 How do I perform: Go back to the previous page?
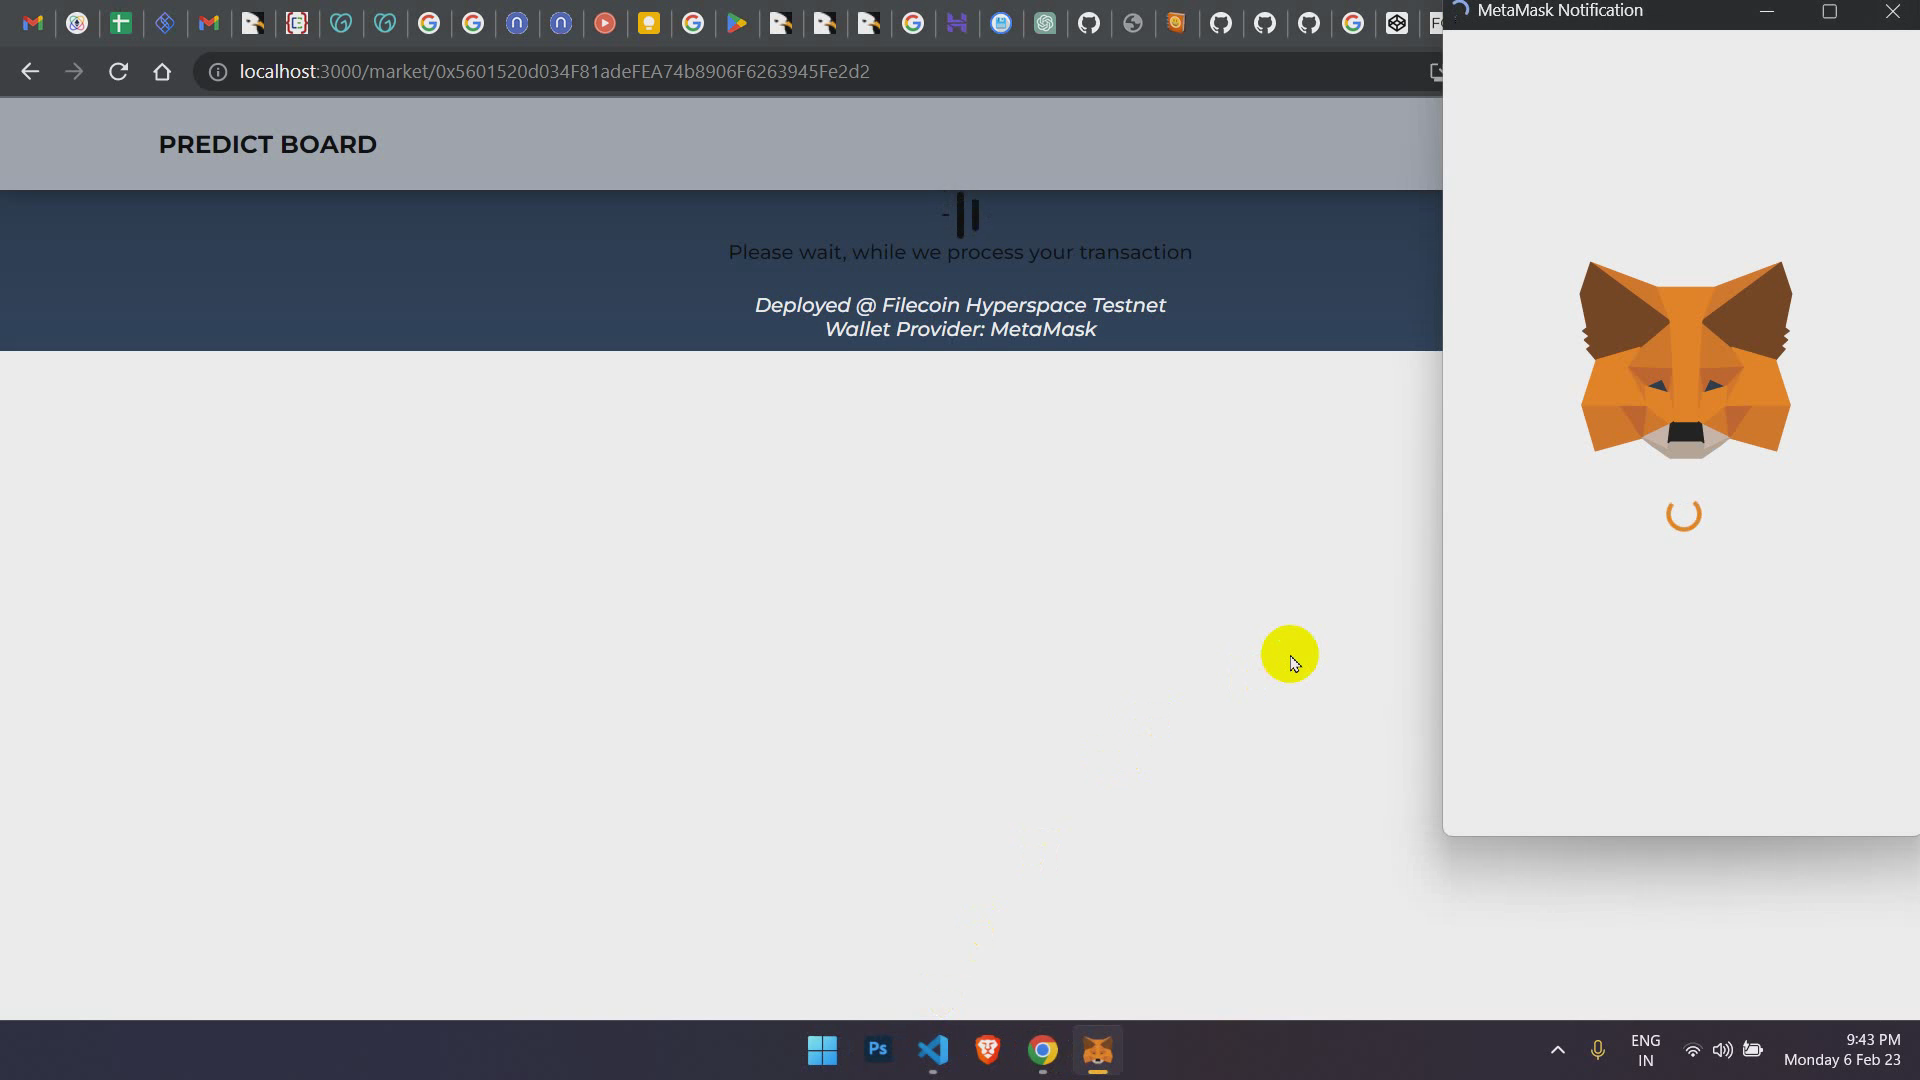pos(30,72)
